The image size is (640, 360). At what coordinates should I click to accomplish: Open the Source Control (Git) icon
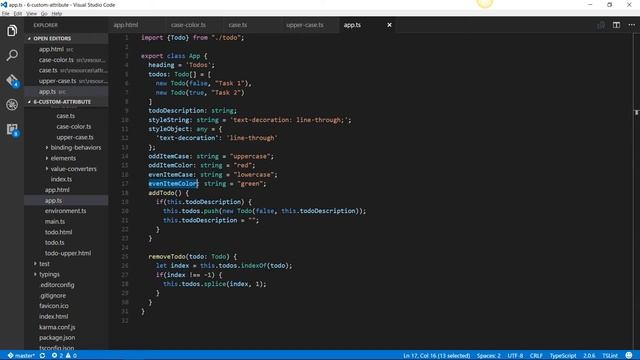(x=12, y=80)
